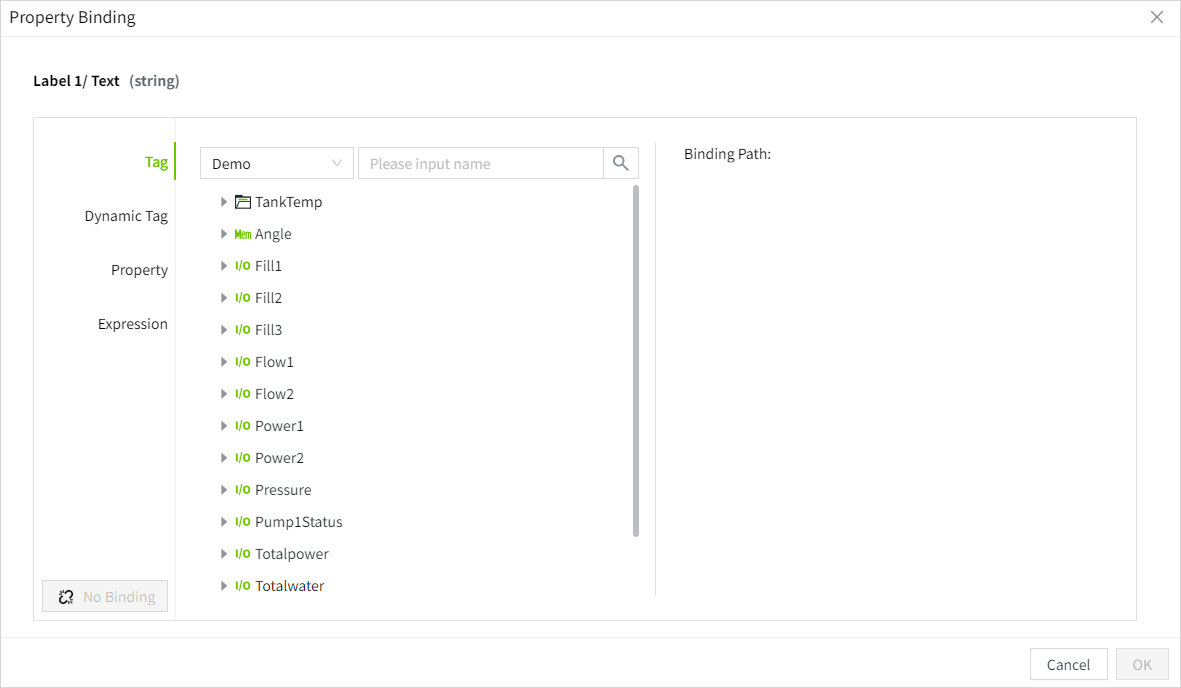Click the I/O icon beside Flow2
The height and width of the screenshot is (688, 1181).
point(242,394)
